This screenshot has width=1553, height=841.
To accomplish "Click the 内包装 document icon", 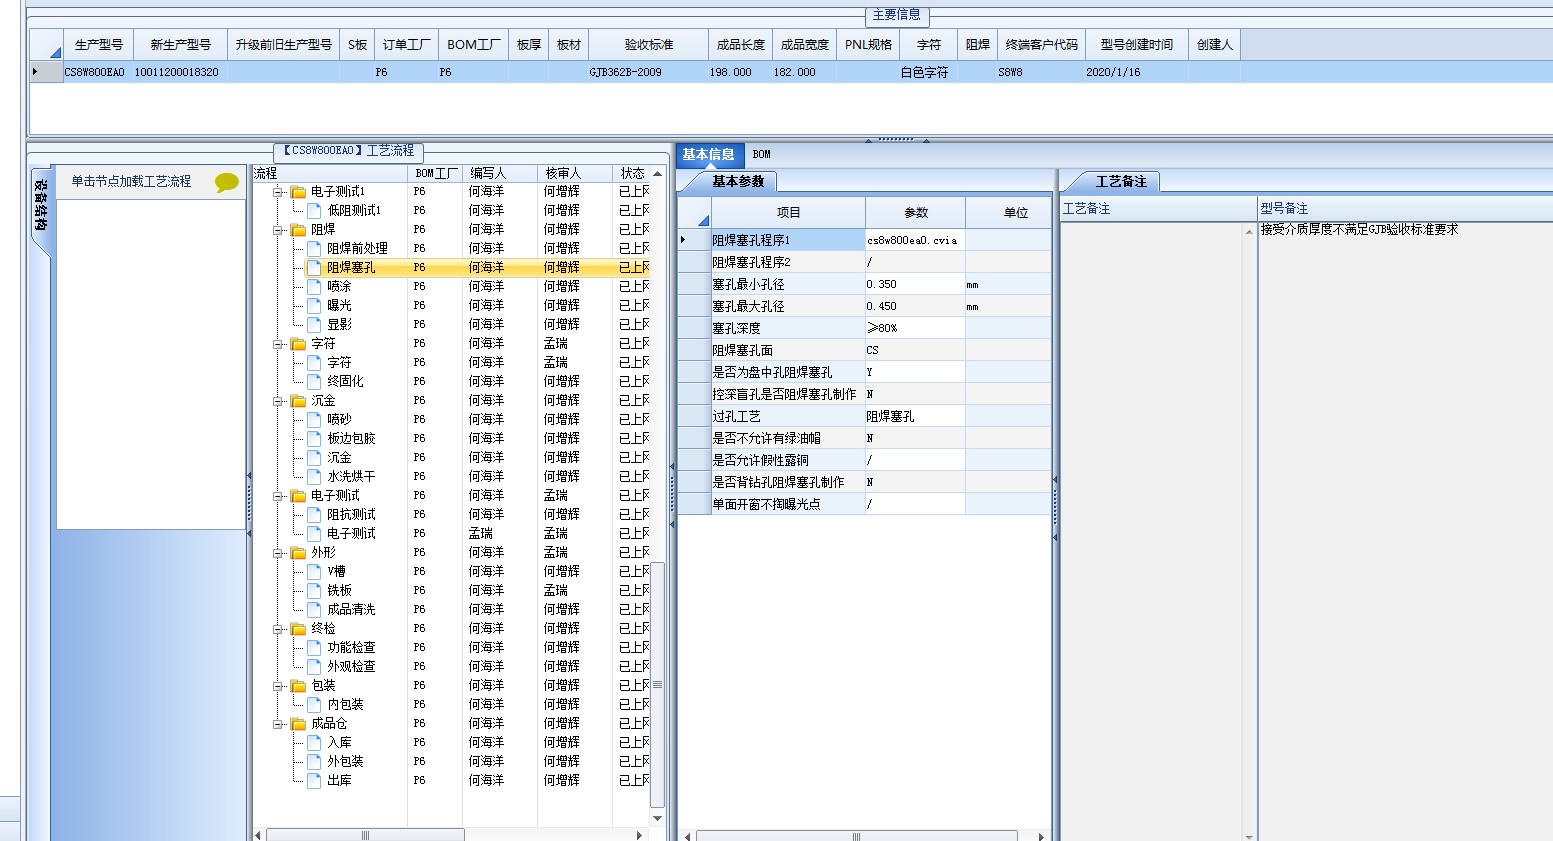I will (314, 705).
